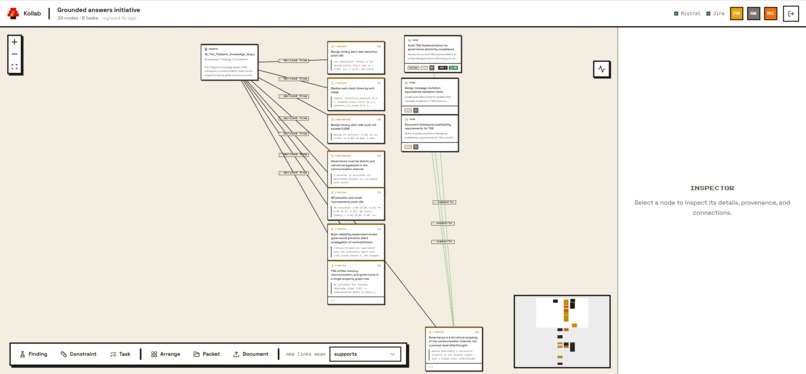Click the lowest supports edge label
The height and width of the screenshot is (374, 806).
pos(443,241)
